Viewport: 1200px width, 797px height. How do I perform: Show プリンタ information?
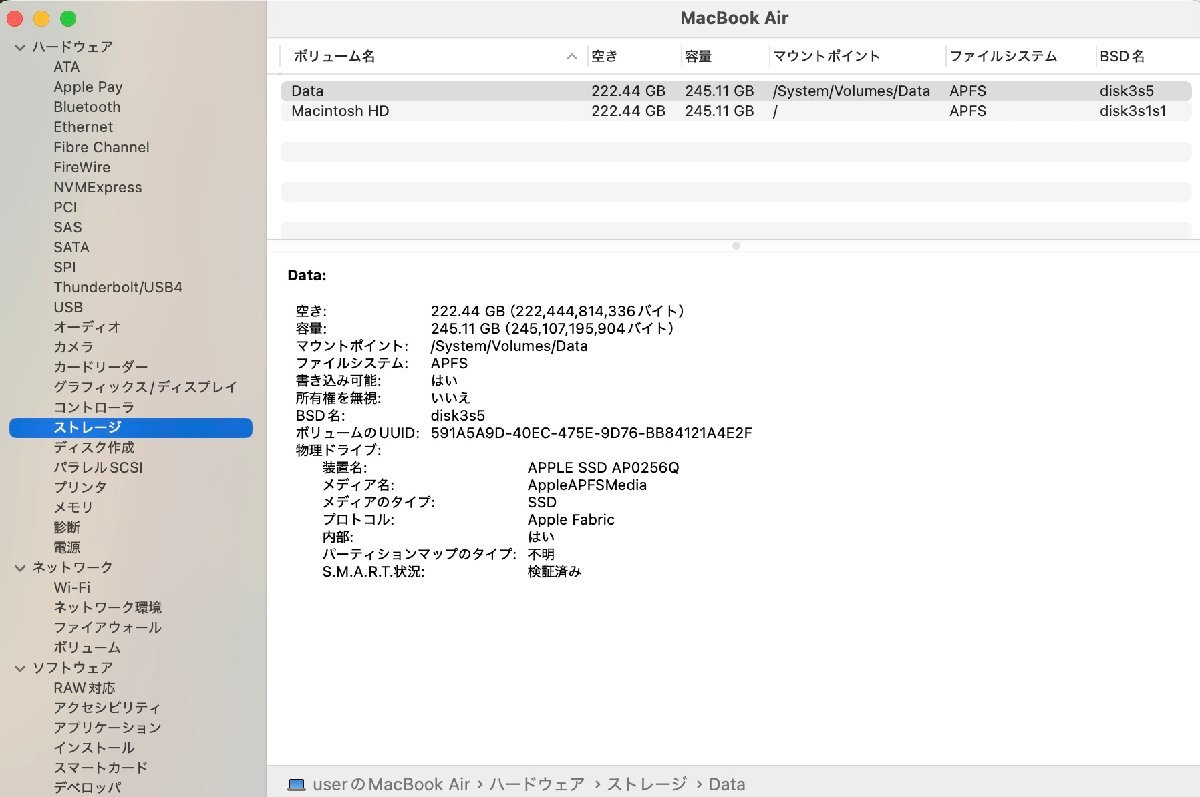pyautogui.click(x=80, y=487)
